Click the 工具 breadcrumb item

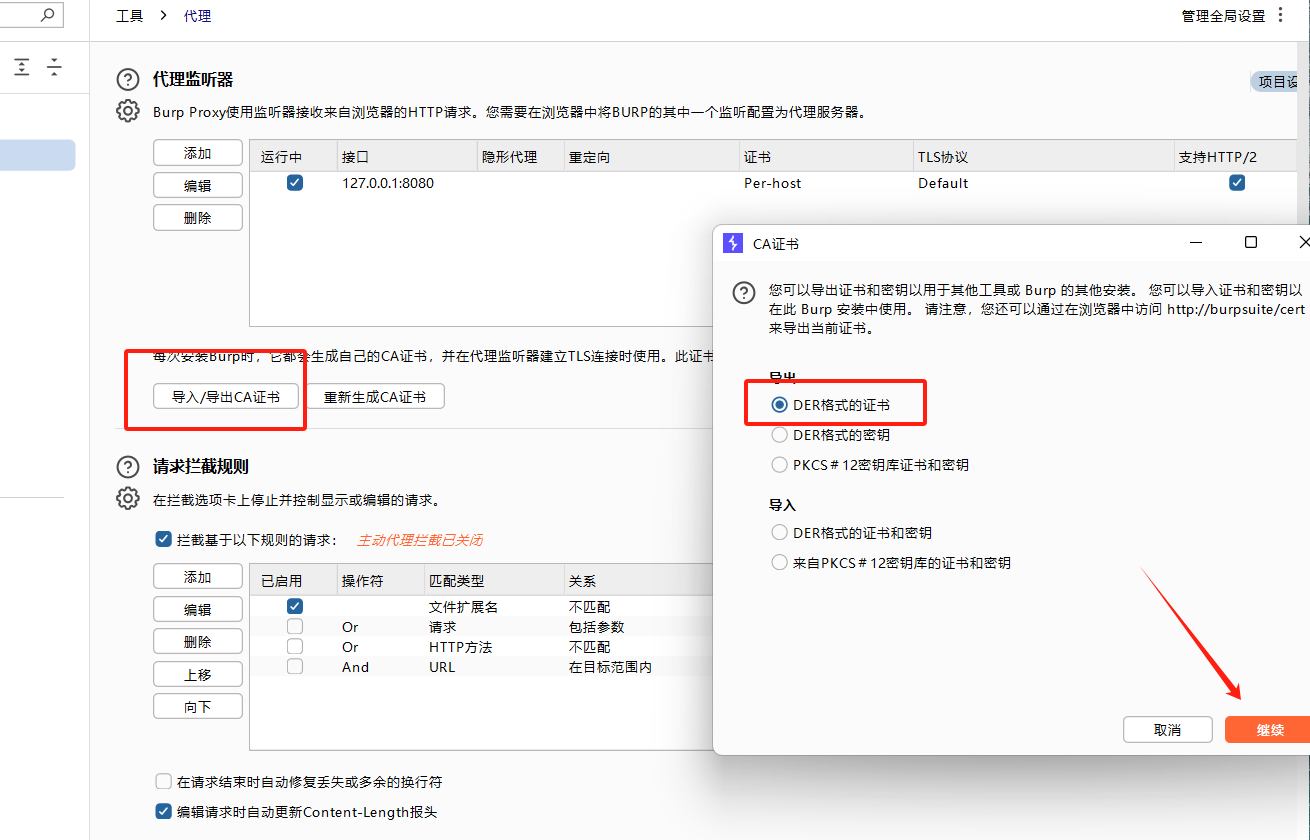pos(130,16)
